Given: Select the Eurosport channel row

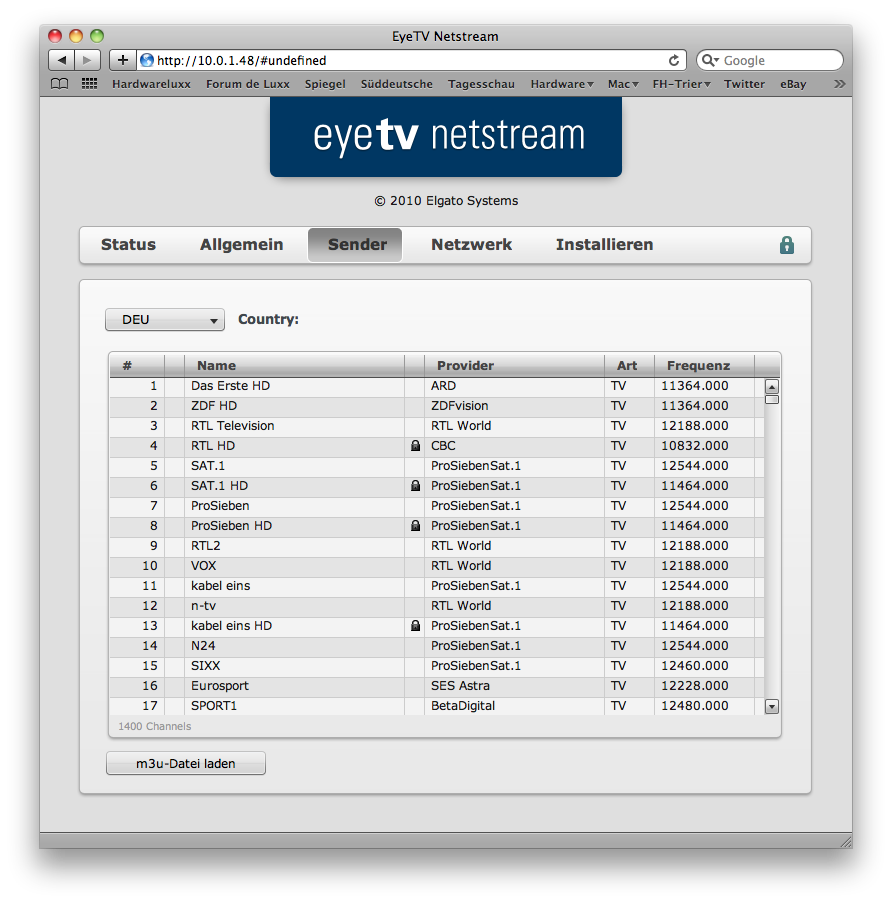Looking at the screenshot, I should point(436,686).
